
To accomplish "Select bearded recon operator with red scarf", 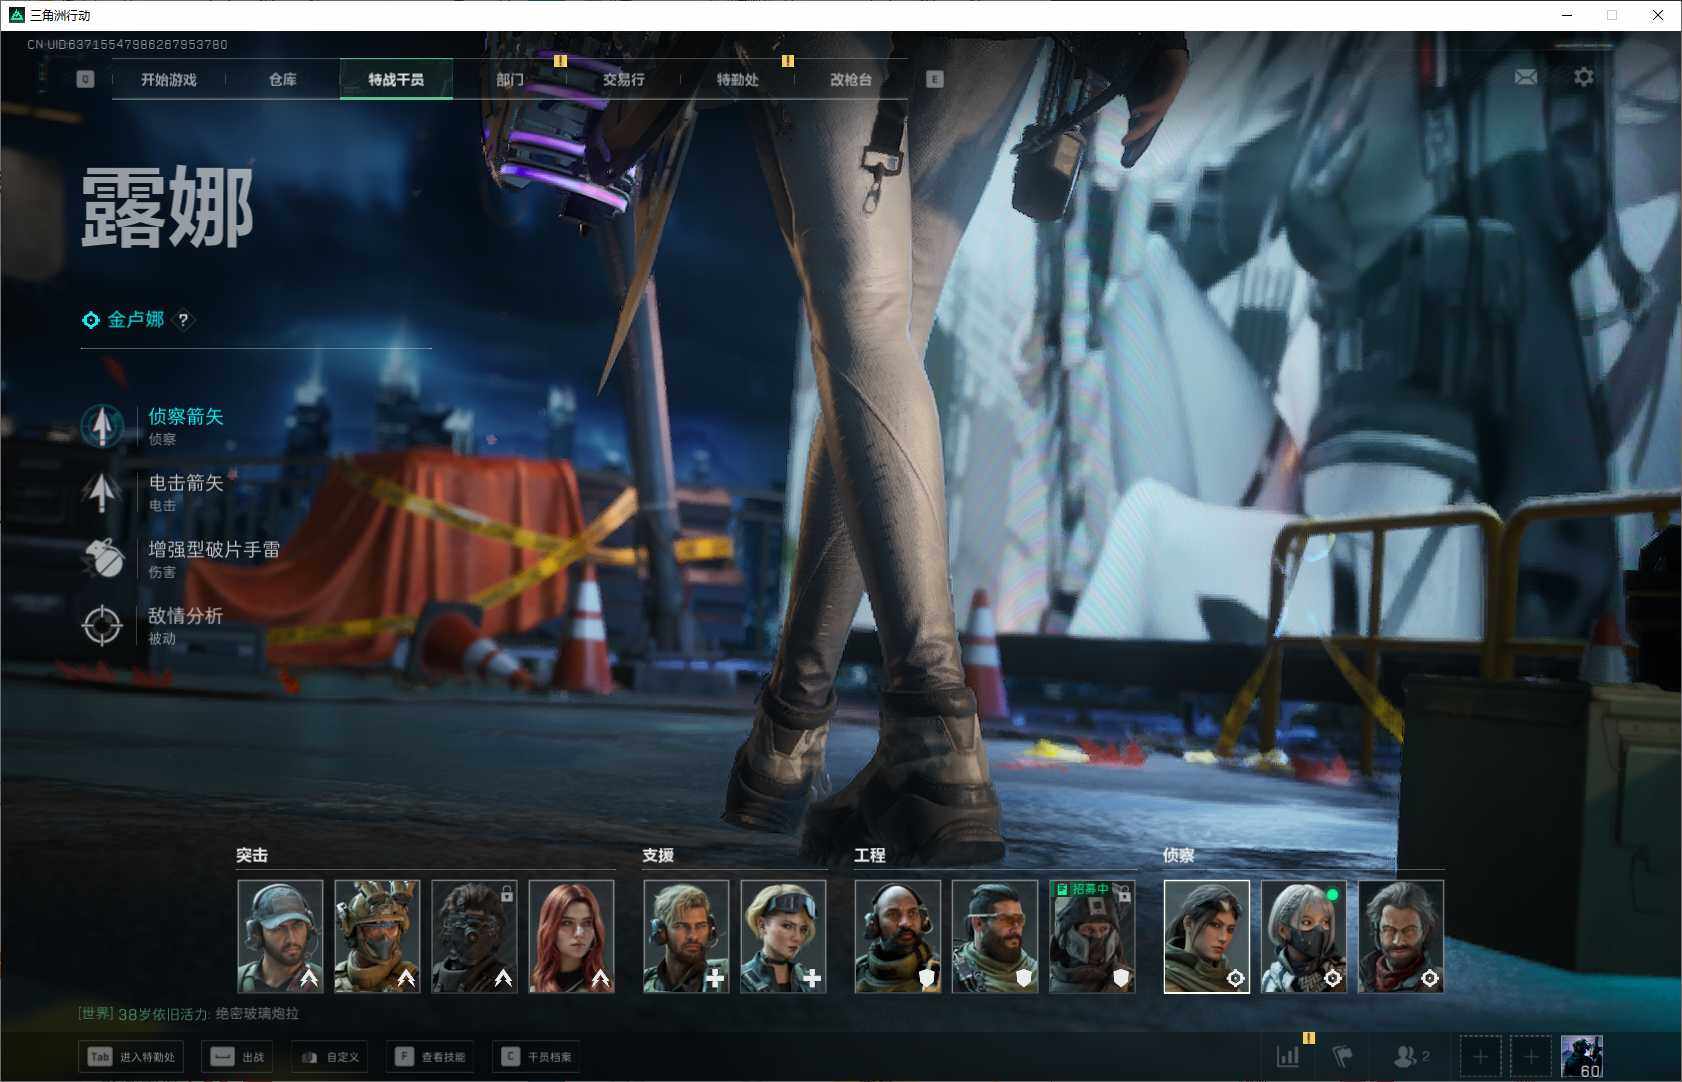I will (1401, 936).
